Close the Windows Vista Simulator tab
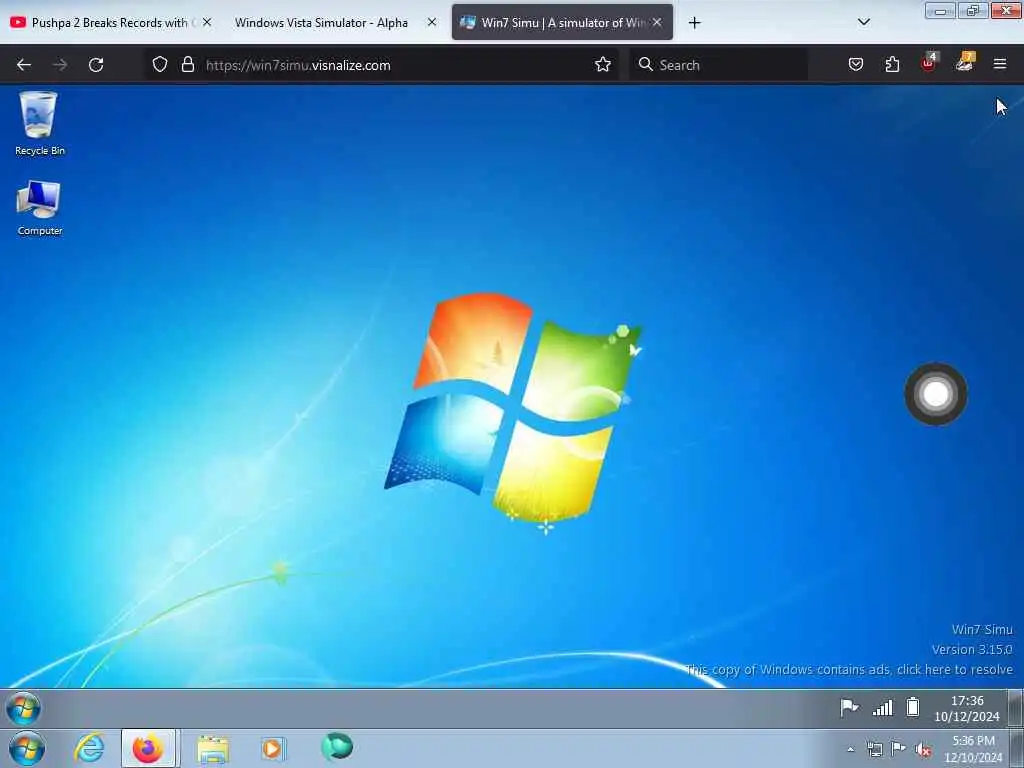1024x768 pixels. tap(432, 22)
